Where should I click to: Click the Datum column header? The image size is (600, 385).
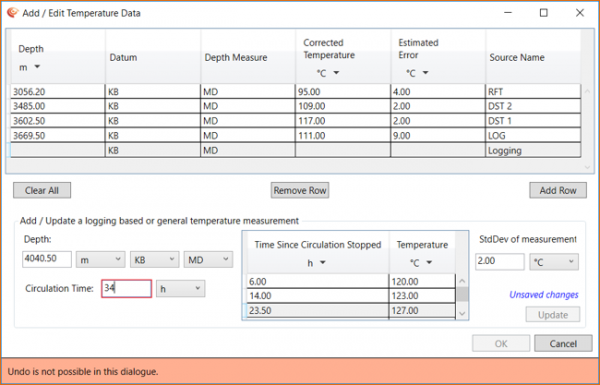153,57
